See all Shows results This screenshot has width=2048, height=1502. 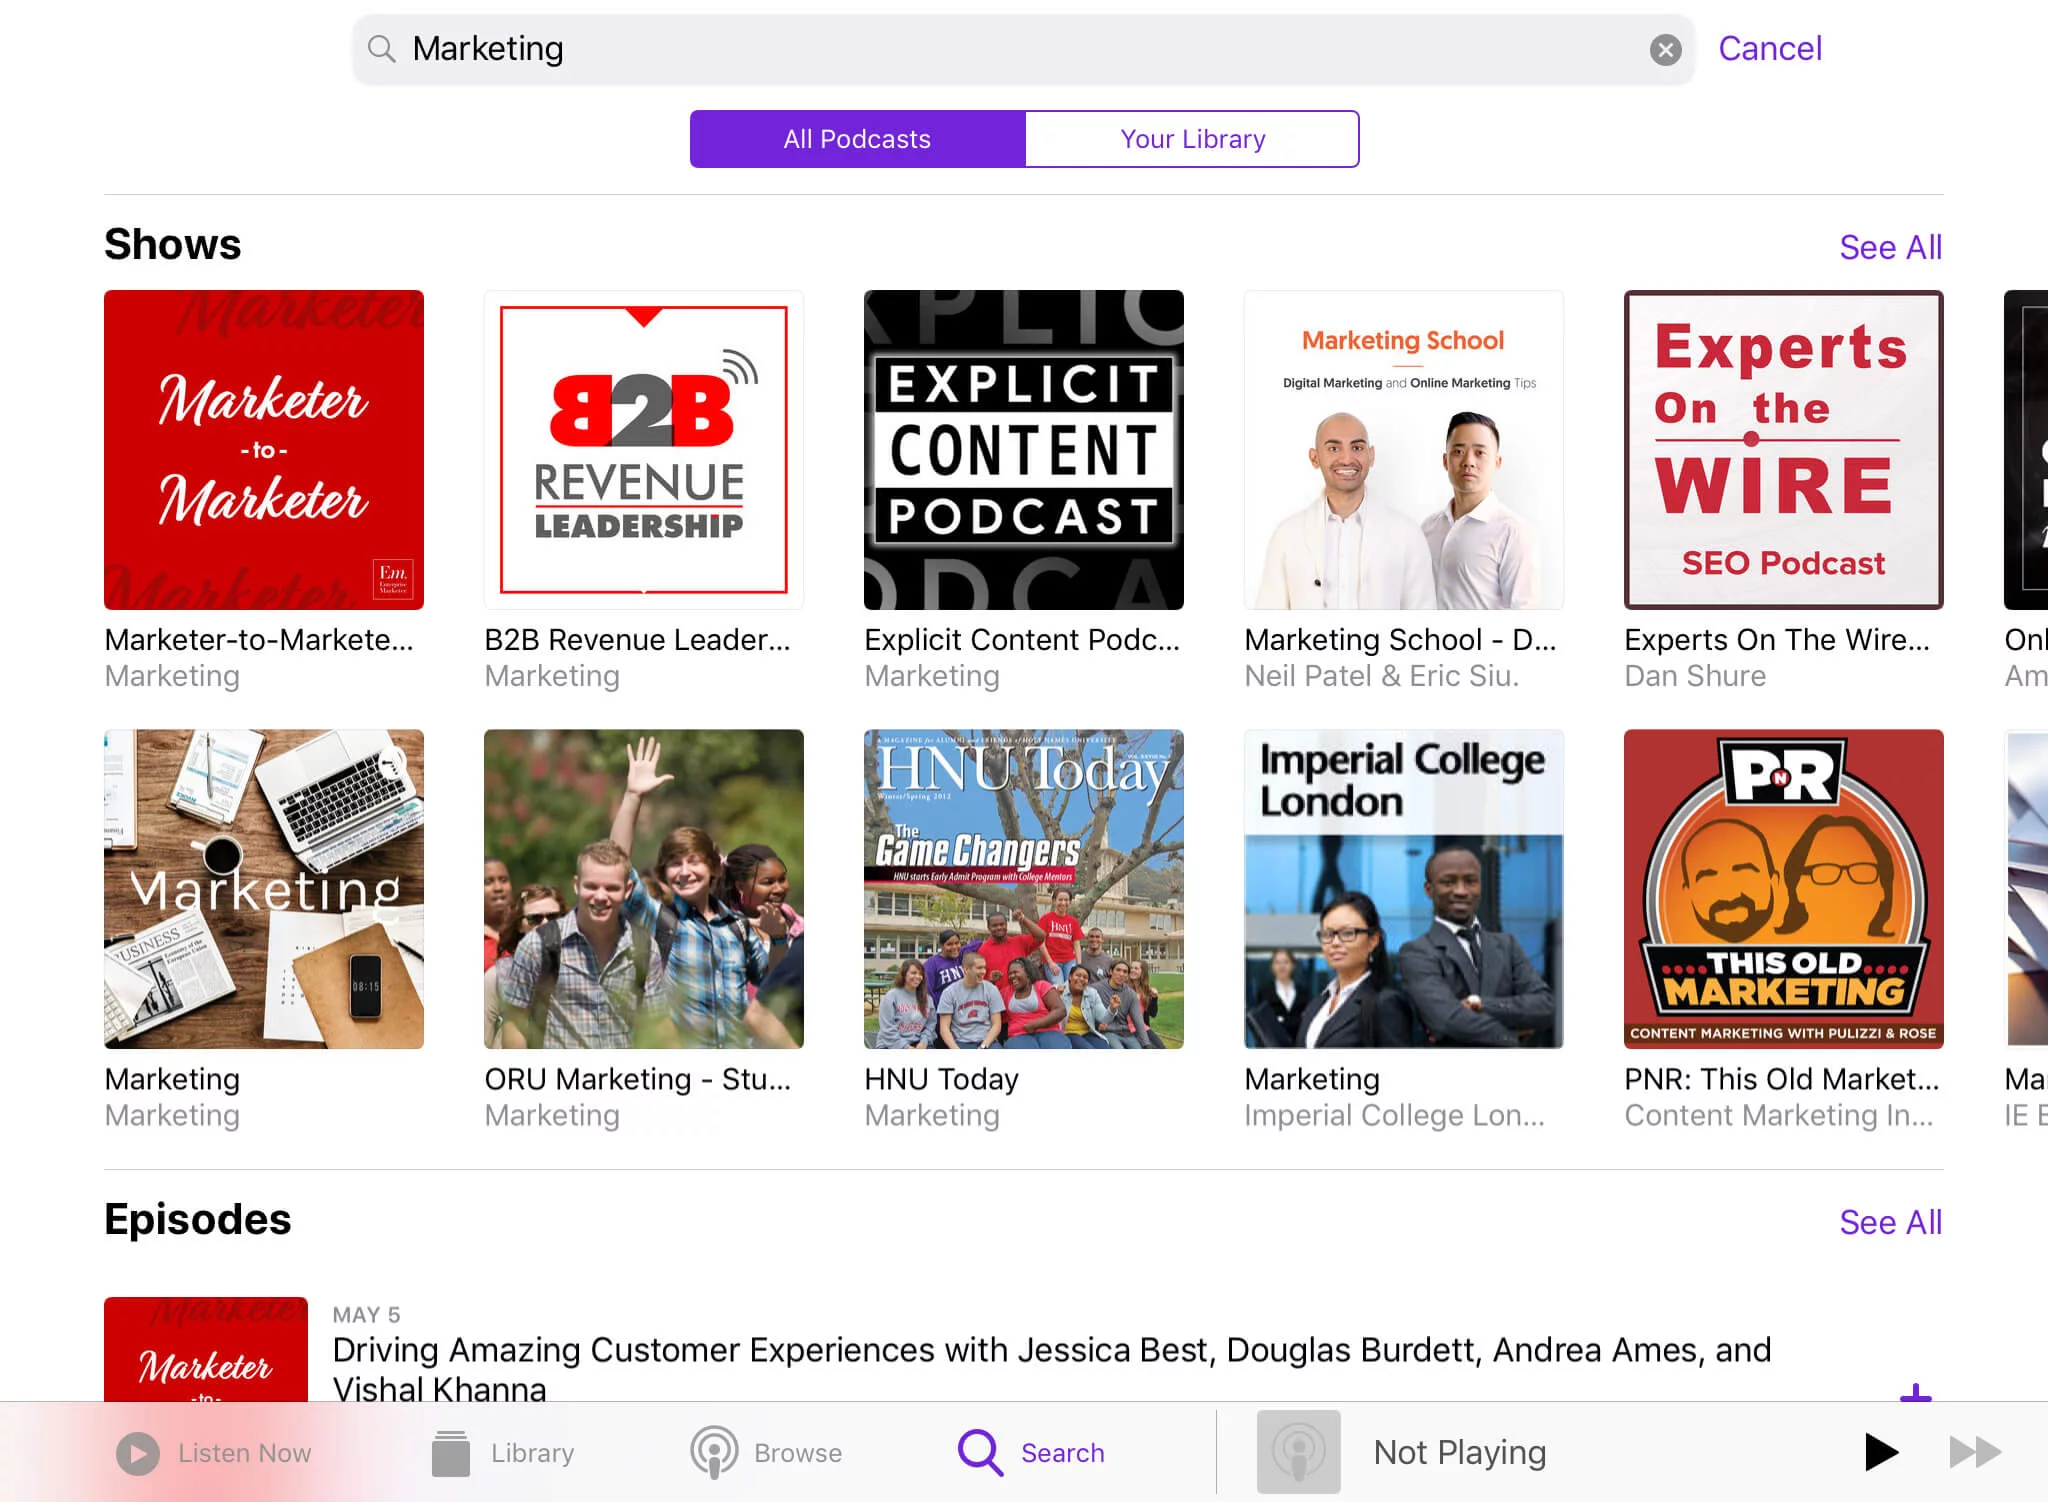[x=1890, y=247]
